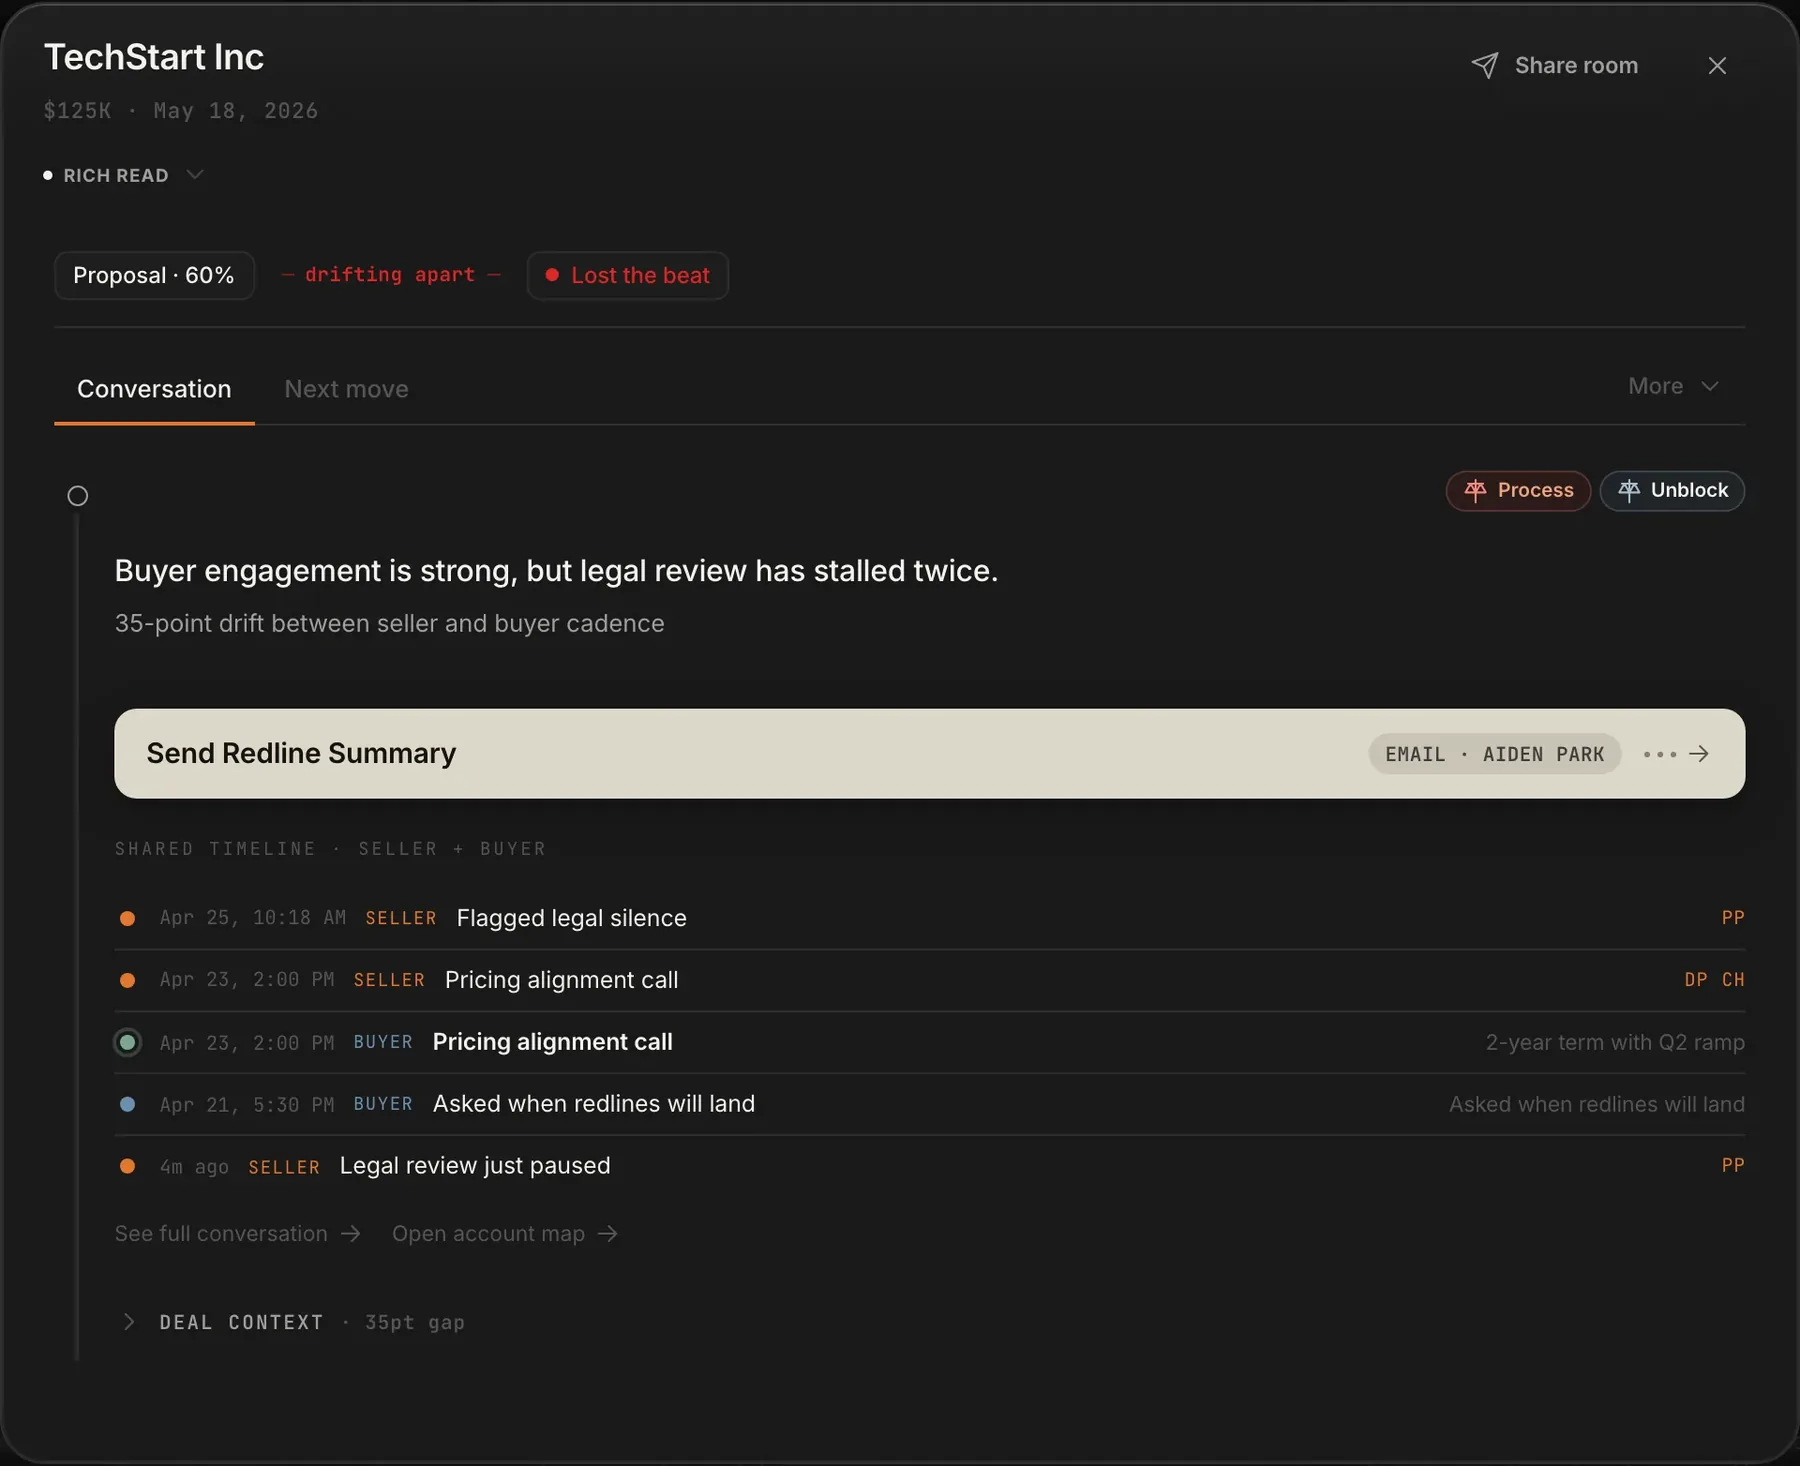Click the arrow next to Open account map
Image resolution: width=1800 pixels, height=1466 pixels.
[608, 1234]
